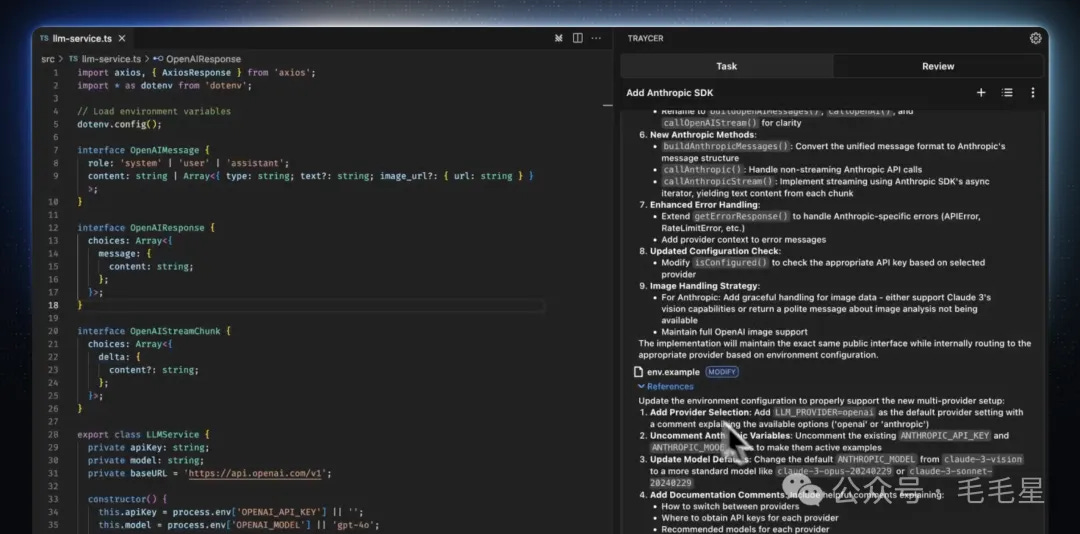Click the getErrorResponse() code reference
The height and width of the screenshot is (534, 1080).
point(741,216)
